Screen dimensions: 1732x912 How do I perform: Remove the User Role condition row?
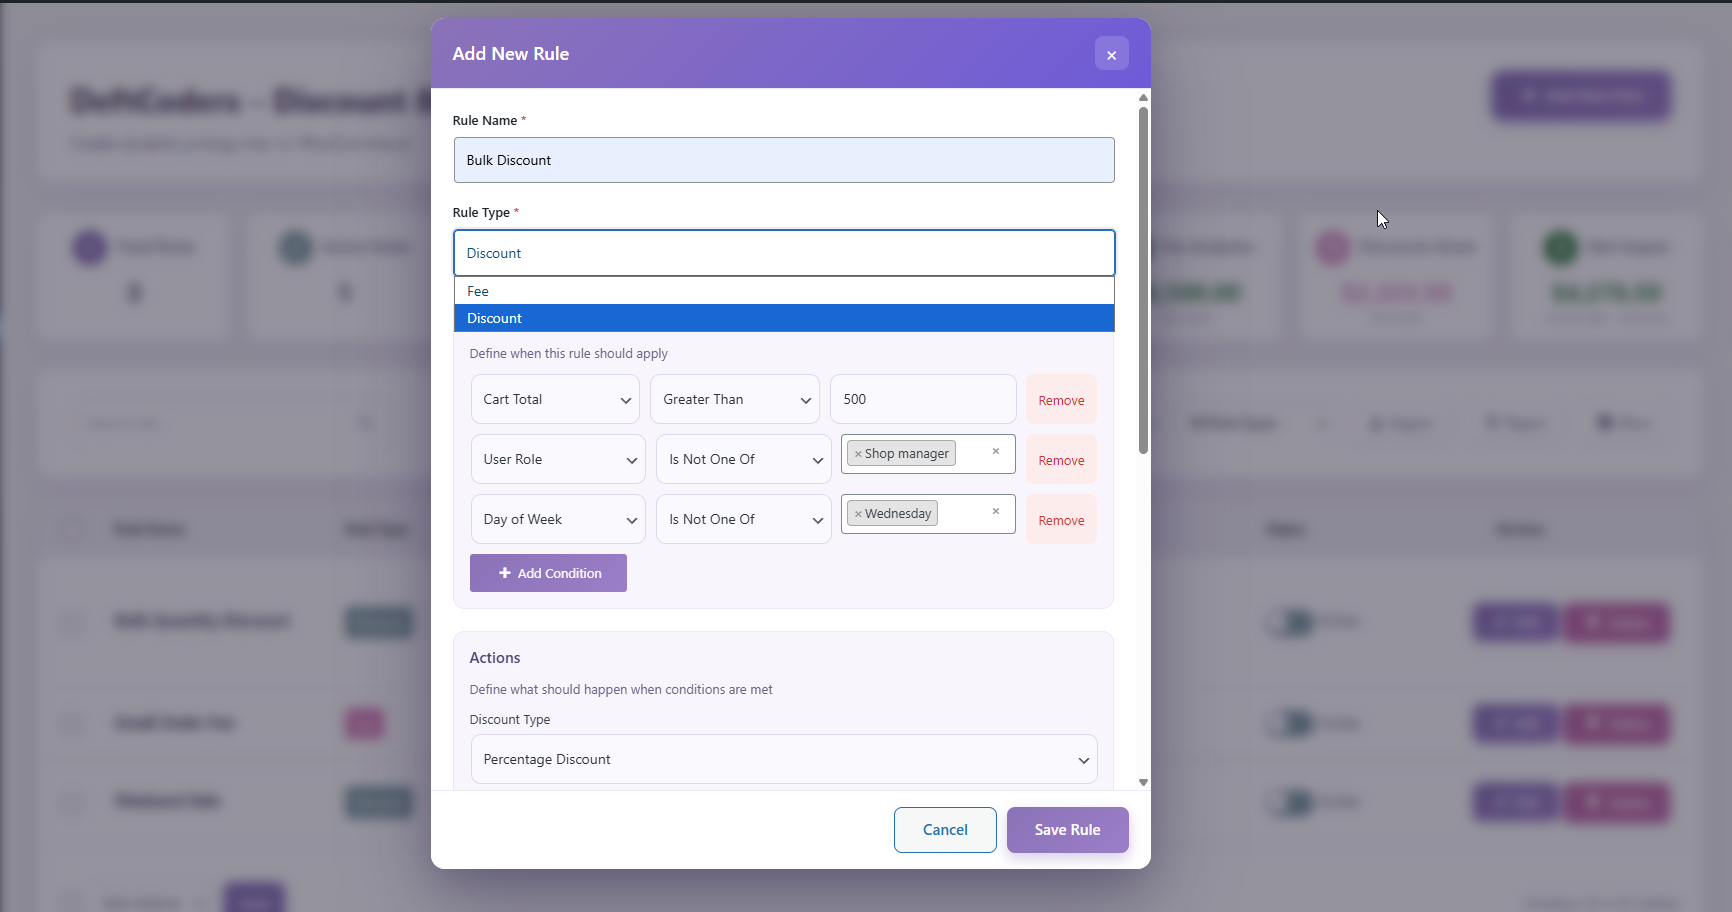pos(1061,459)
